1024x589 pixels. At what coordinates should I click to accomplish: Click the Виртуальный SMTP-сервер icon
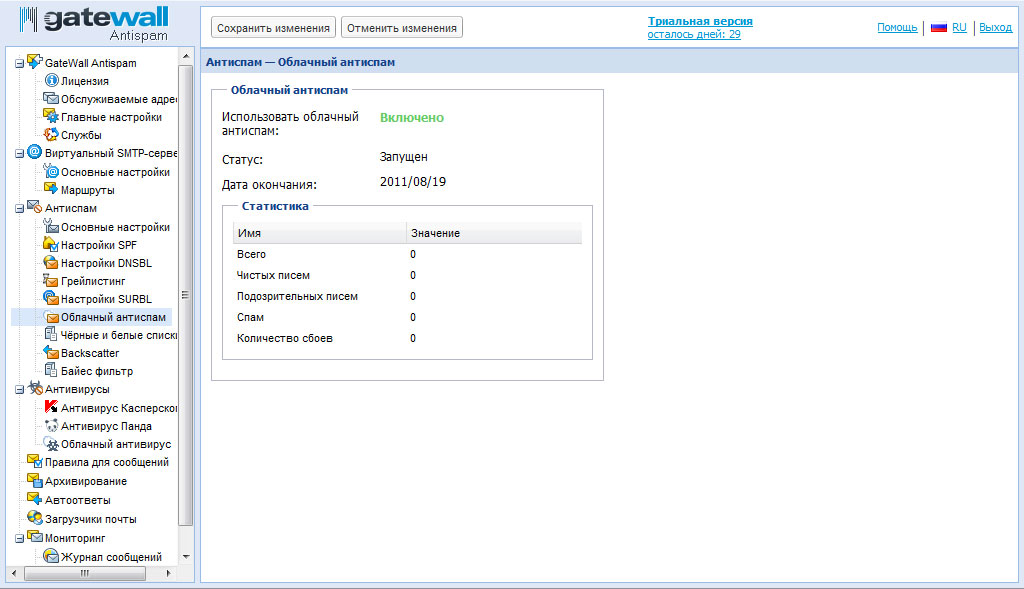coord(35,152)
